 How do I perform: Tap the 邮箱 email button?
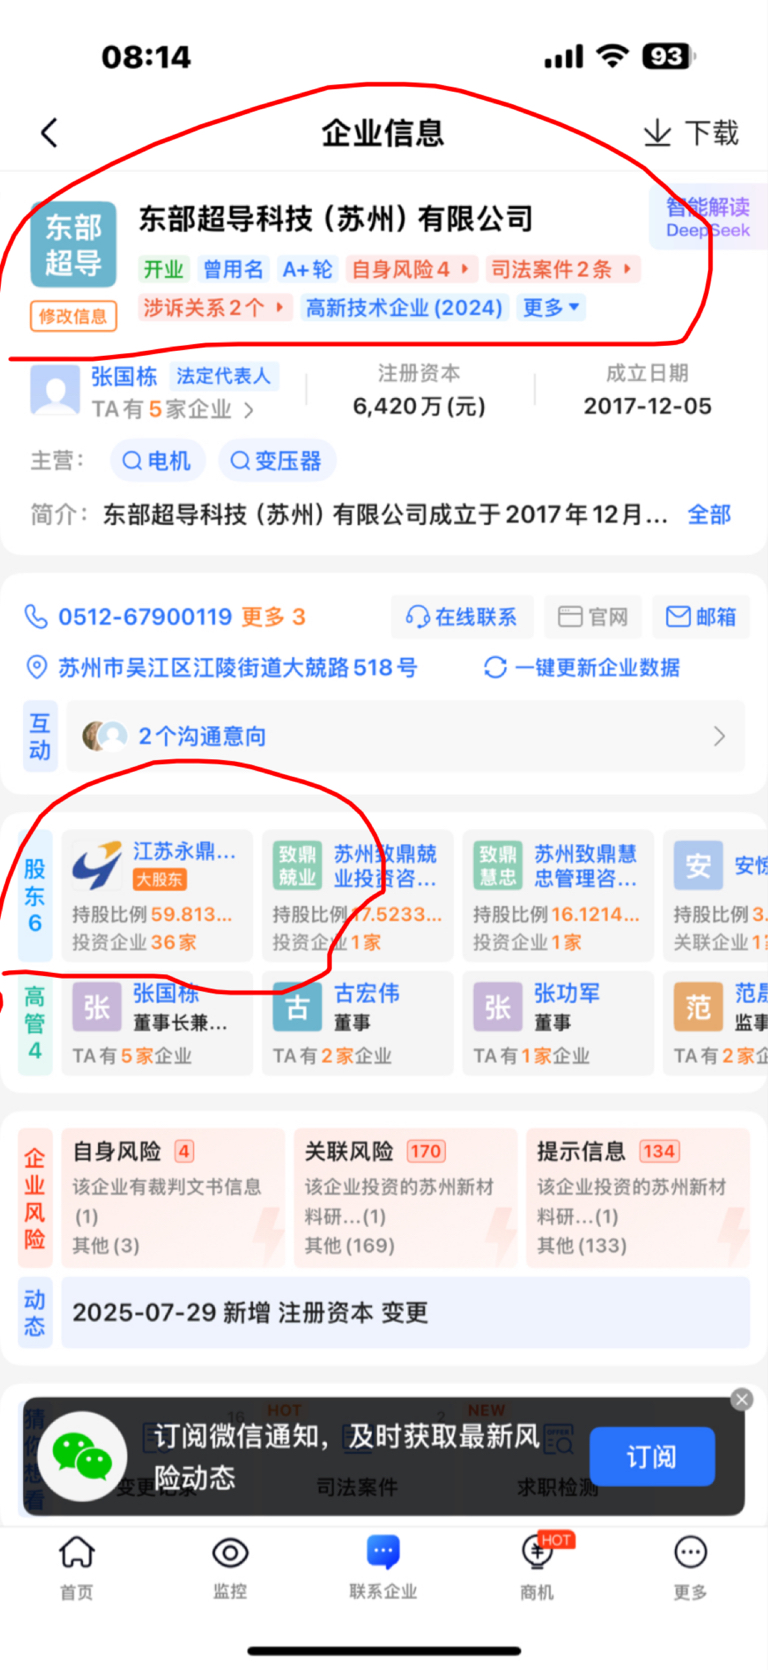[x=701, y=617]
